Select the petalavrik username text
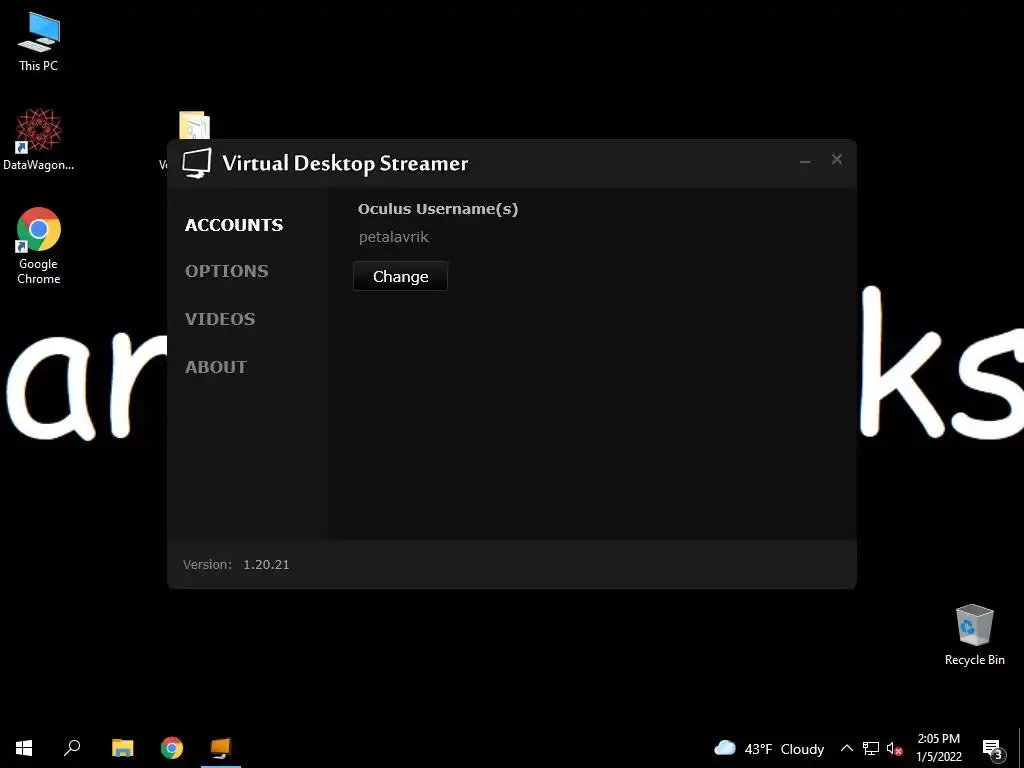 click(394, 237)
